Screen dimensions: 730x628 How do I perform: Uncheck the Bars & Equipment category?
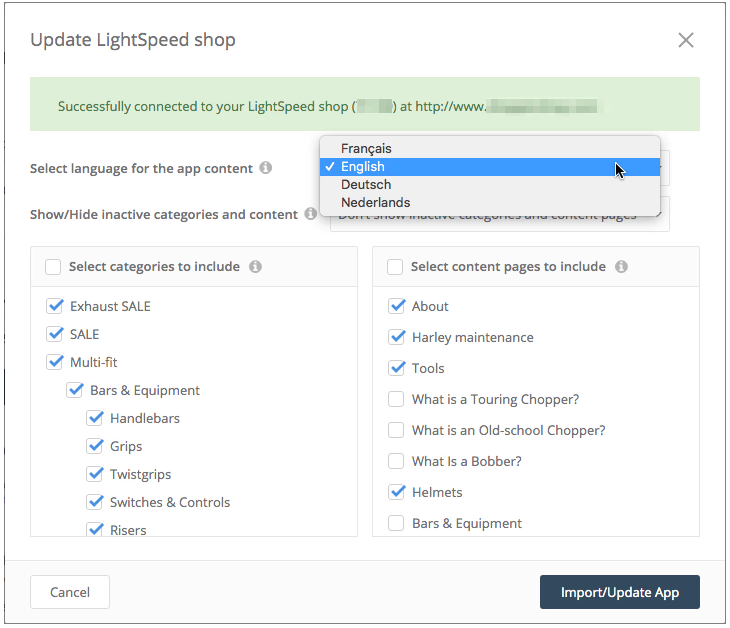click(75, 390)
